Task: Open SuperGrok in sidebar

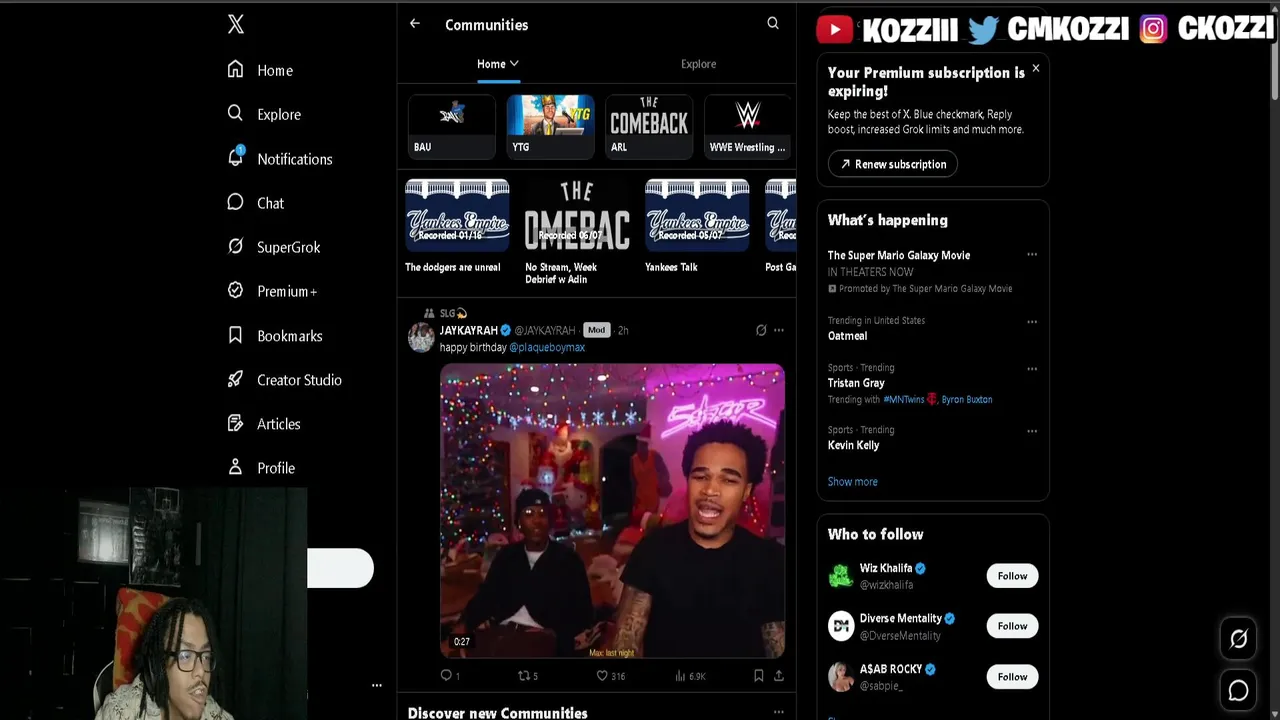Action: pyautogui.click(x=273, y=247)
